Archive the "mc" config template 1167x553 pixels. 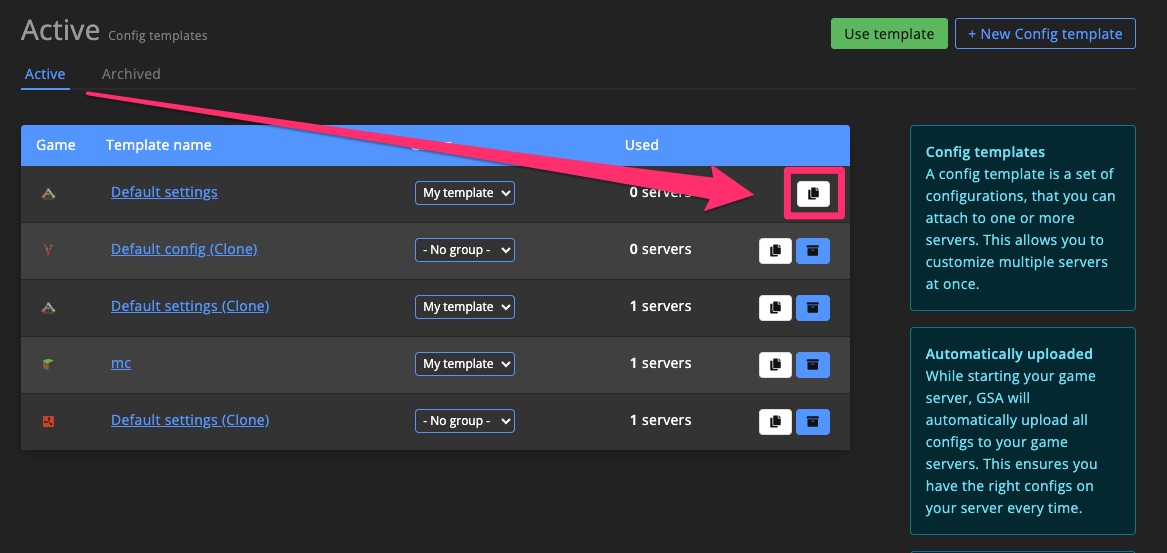point(812,365)
